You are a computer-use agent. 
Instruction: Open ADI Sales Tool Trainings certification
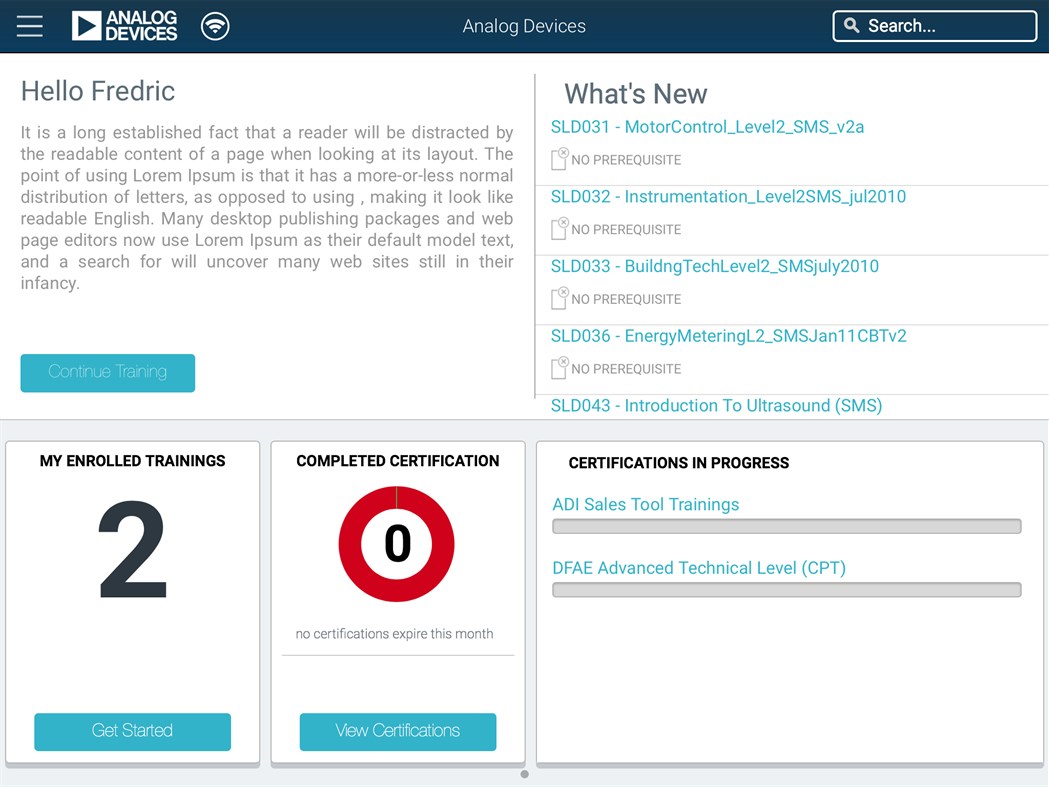pyautogui.click(x=646, y=504)
